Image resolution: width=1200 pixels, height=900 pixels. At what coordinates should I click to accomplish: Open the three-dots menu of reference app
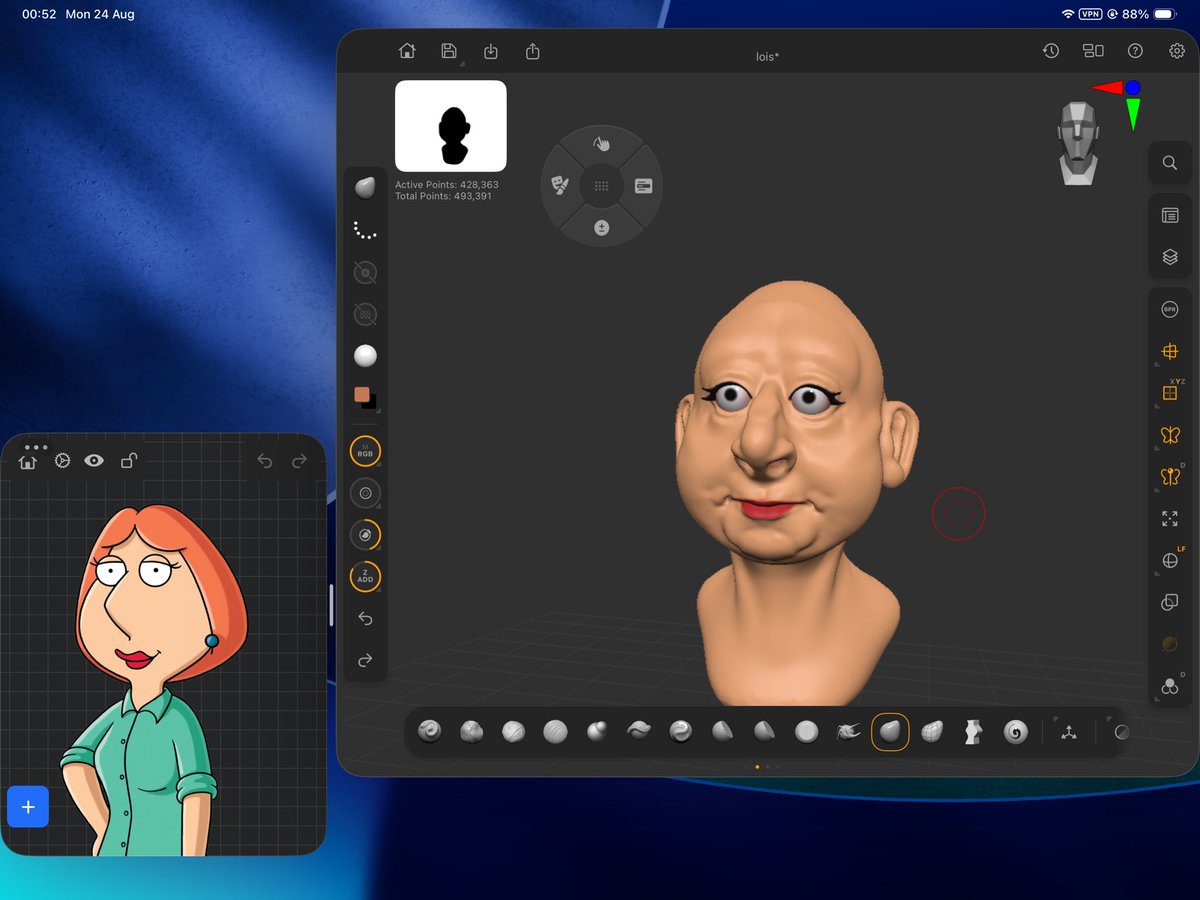point(35,447)
